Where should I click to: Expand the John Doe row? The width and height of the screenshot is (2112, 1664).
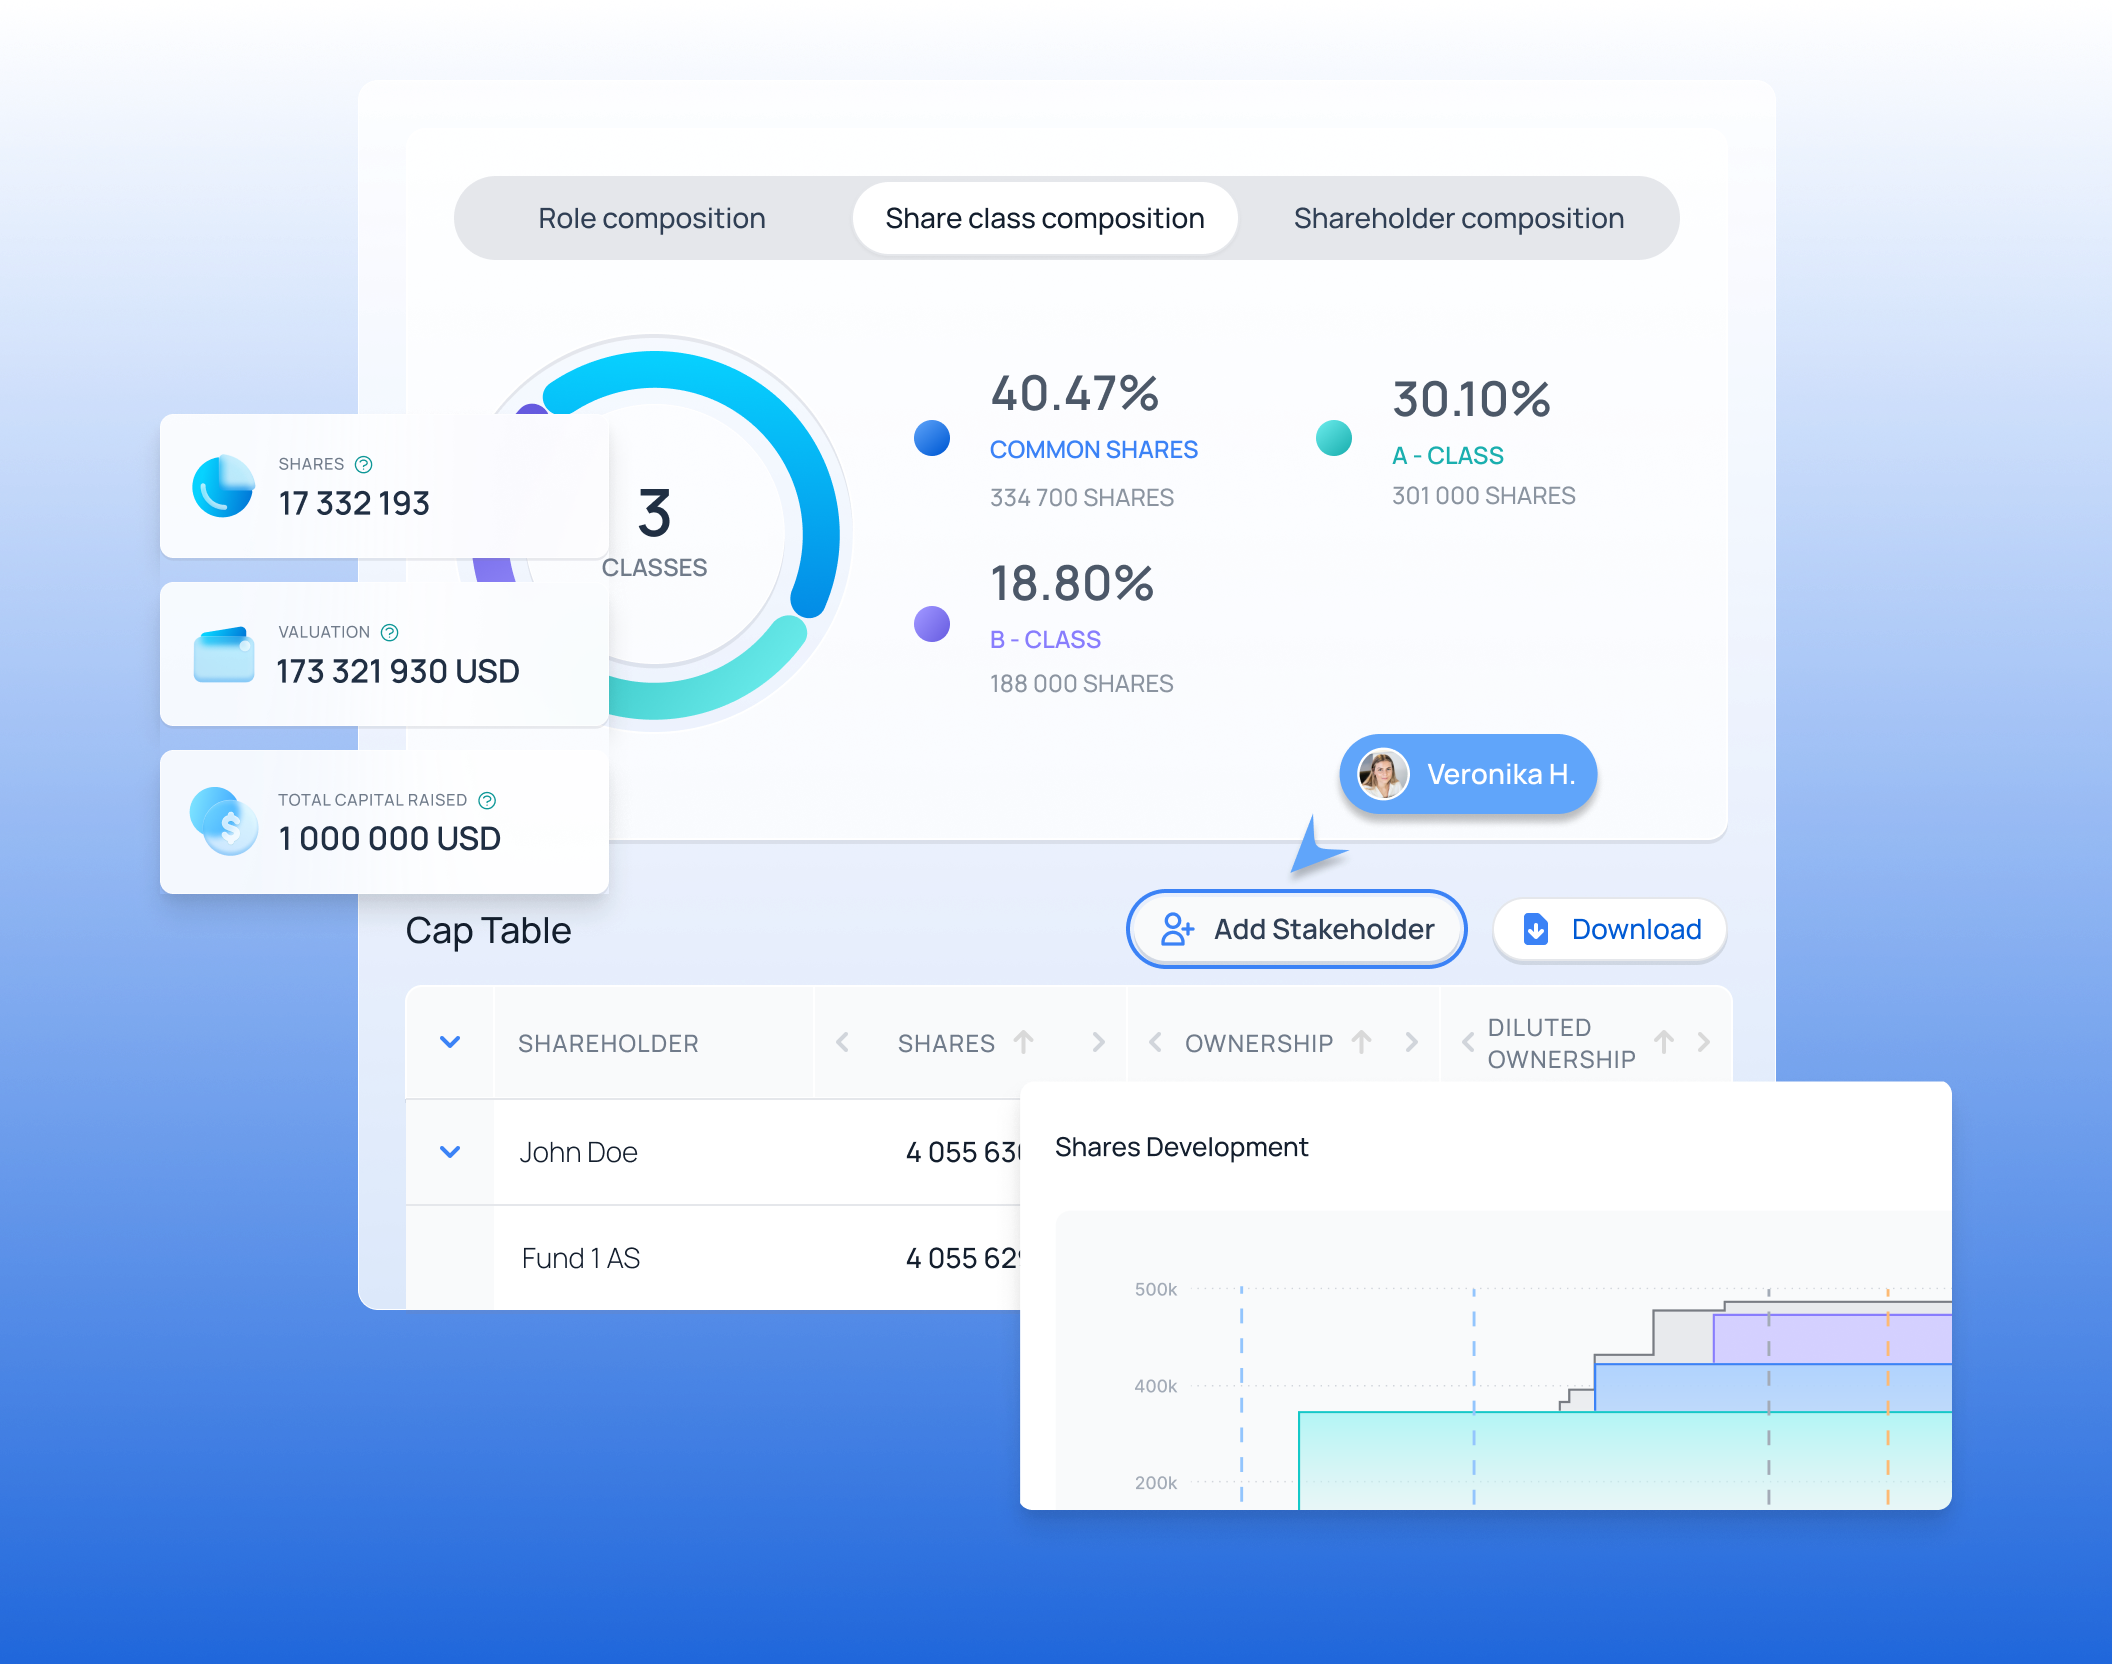point(450,1152)
